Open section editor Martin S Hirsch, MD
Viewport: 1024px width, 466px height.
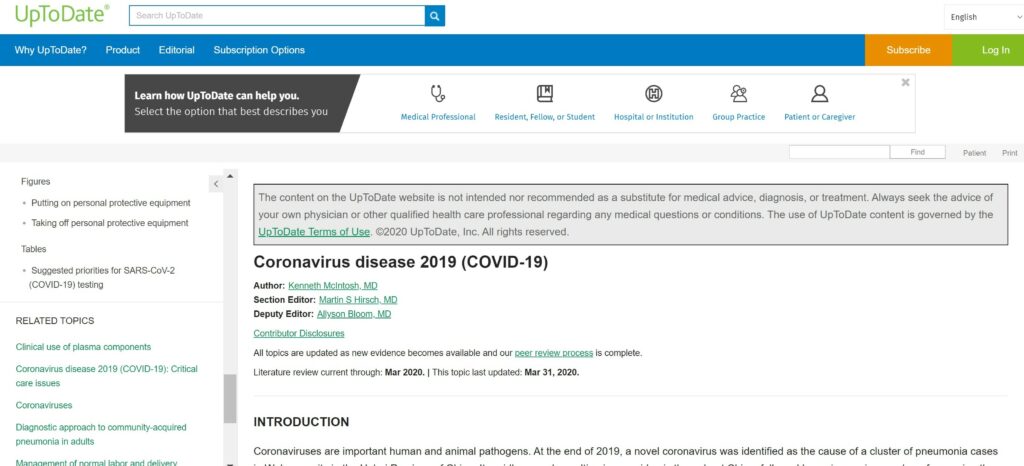(x=358, y=300)
